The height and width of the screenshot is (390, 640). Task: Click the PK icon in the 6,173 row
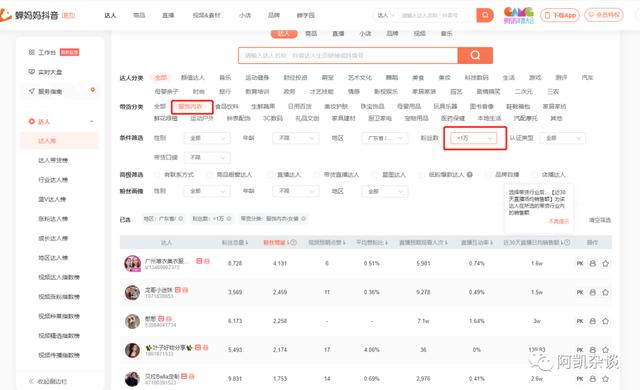click(580, 321)
